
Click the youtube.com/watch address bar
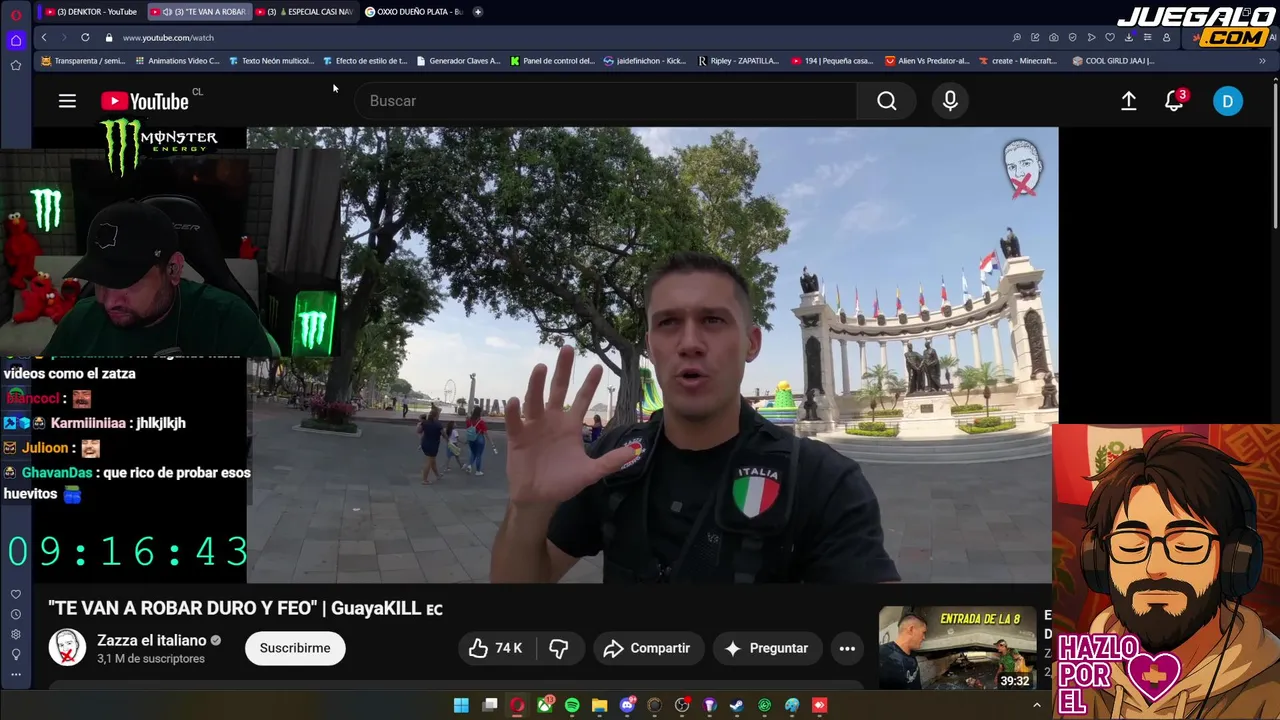click(168, 37)
